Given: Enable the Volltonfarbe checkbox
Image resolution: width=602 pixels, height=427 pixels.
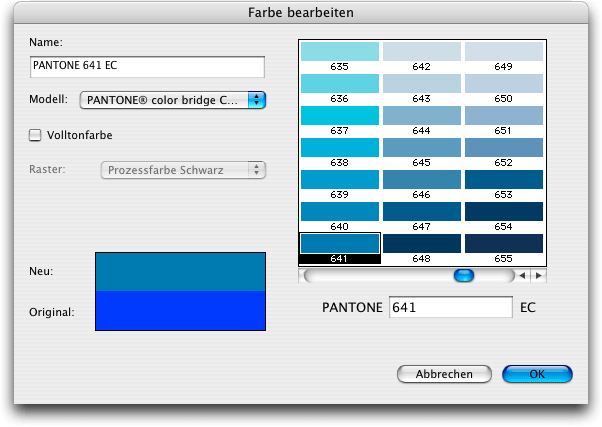Looking at the screenshot, I should coord(35,135).
